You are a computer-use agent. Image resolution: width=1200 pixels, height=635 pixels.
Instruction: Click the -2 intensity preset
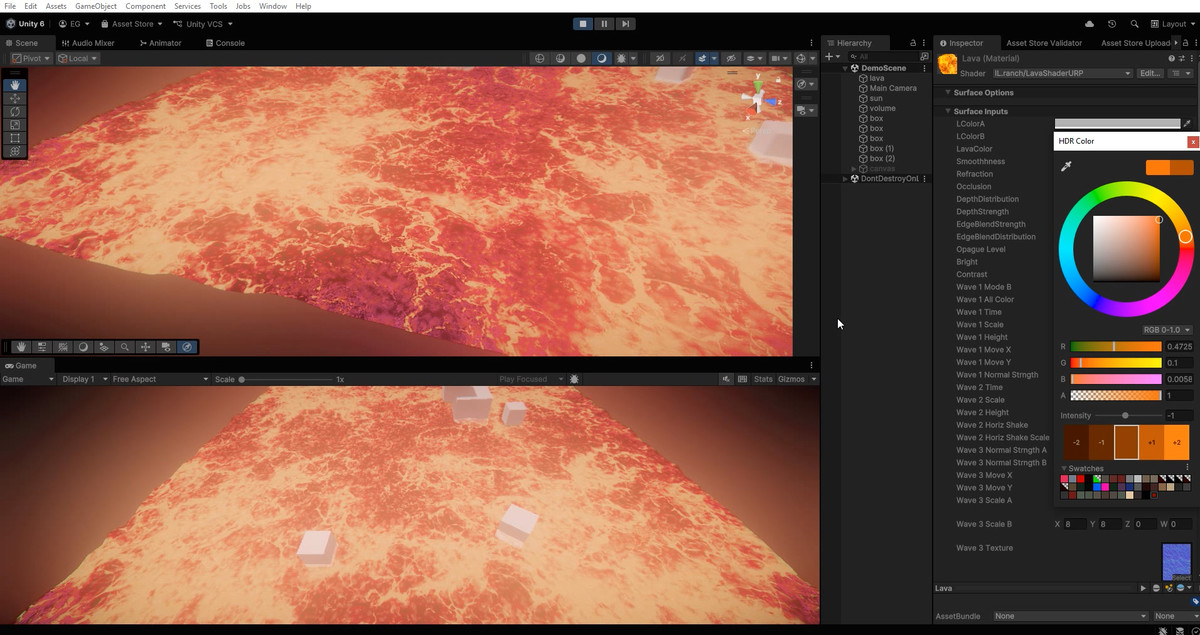(1076, 442)
